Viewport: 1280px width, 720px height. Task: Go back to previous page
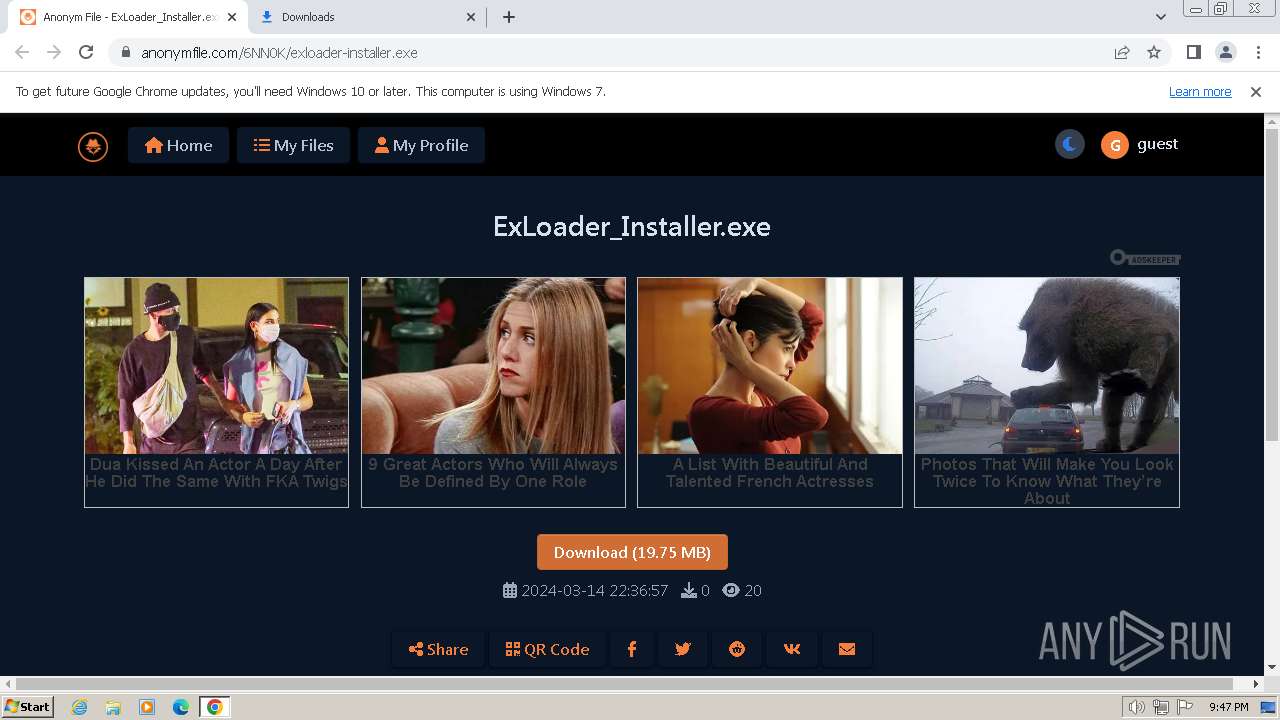(x=22, y=52)
